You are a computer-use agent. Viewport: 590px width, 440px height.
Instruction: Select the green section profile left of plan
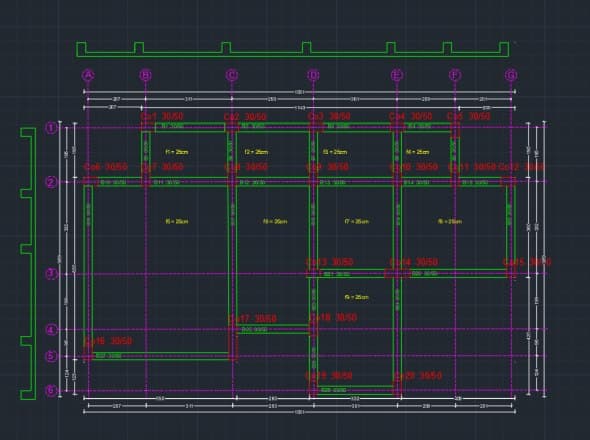coord(28,263)
